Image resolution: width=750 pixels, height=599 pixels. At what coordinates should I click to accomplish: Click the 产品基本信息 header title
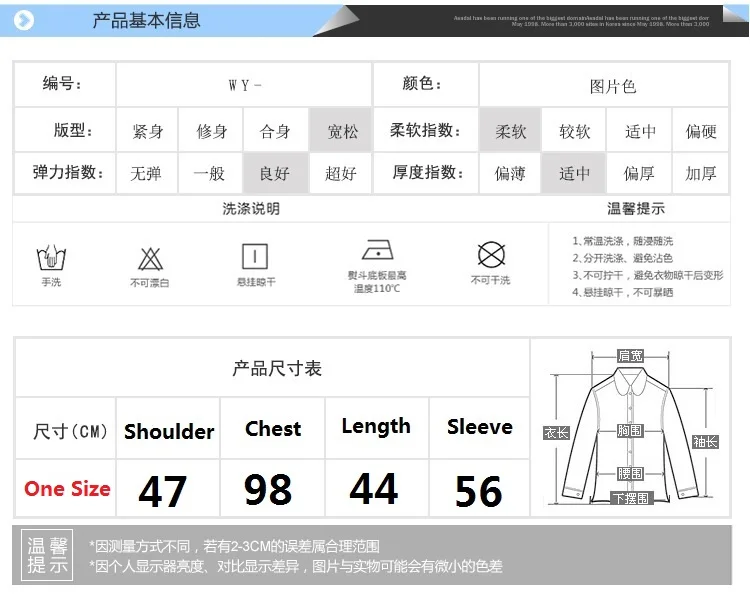pyautogui.click(x=146, y=20)
